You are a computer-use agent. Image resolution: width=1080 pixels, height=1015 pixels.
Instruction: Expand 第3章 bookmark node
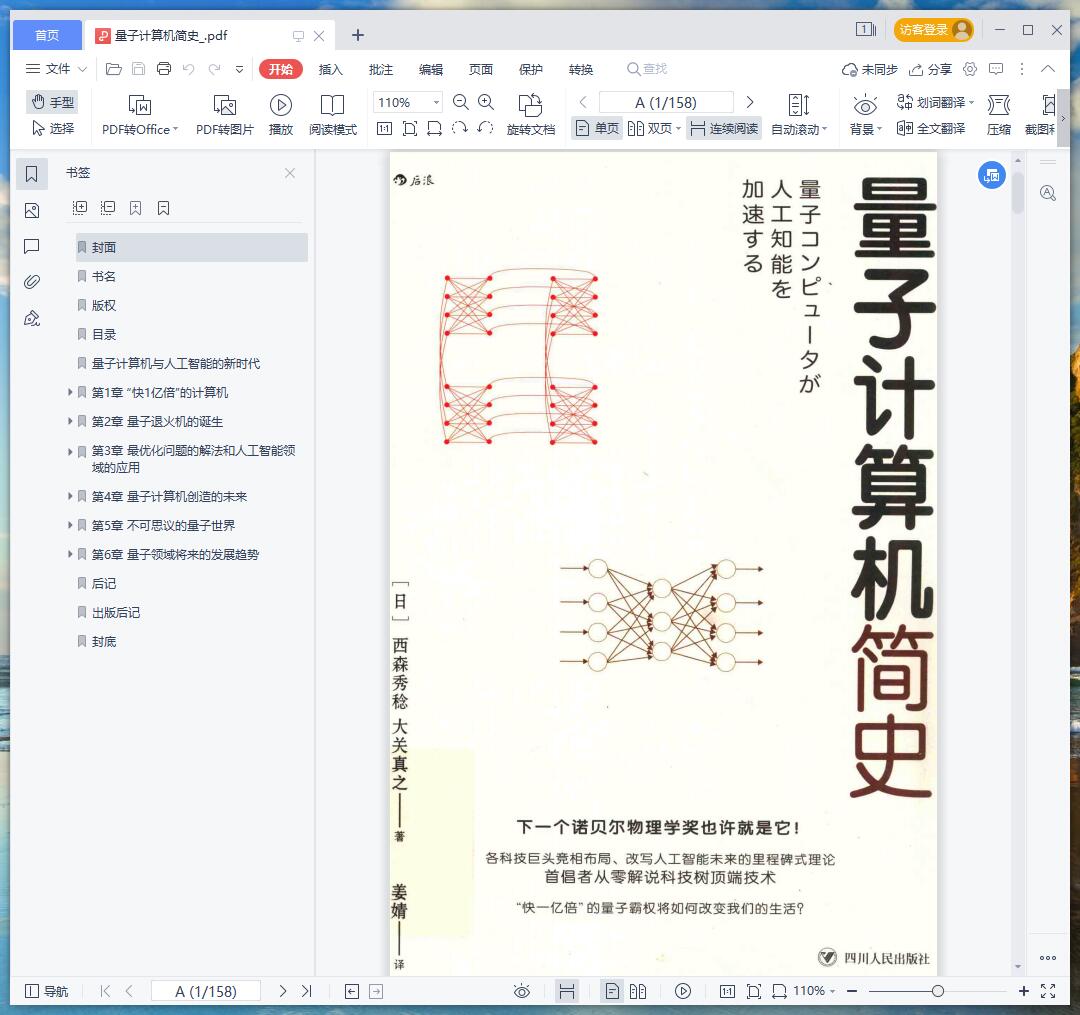pyautogui.click(x=70, y=452)
